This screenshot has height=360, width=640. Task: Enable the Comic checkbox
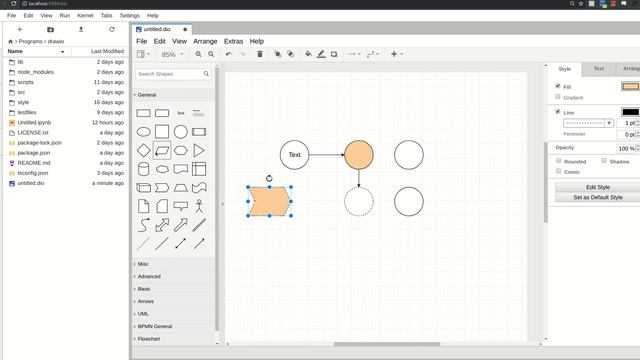[x=558, y=171]
